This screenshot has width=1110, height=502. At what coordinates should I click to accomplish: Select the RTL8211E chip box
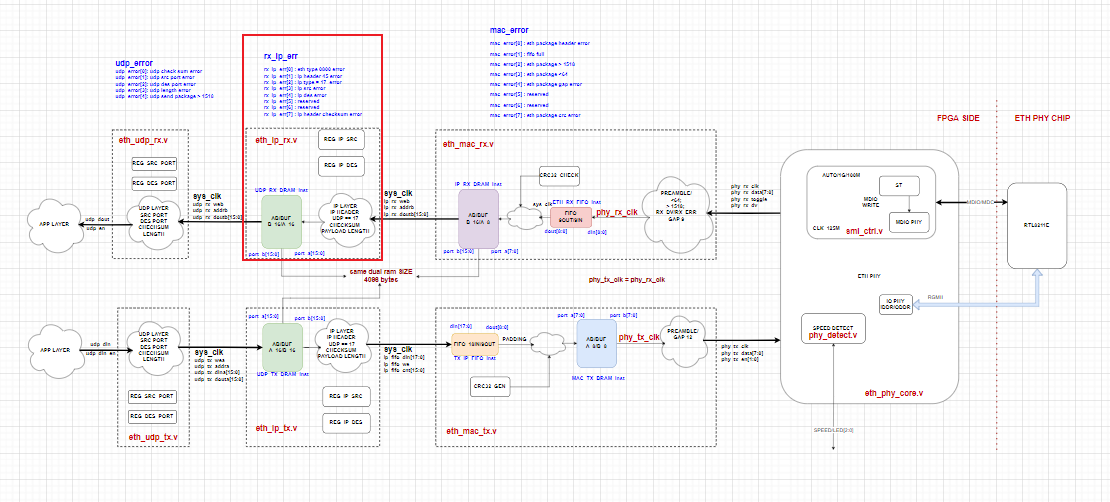[1036, 225]
